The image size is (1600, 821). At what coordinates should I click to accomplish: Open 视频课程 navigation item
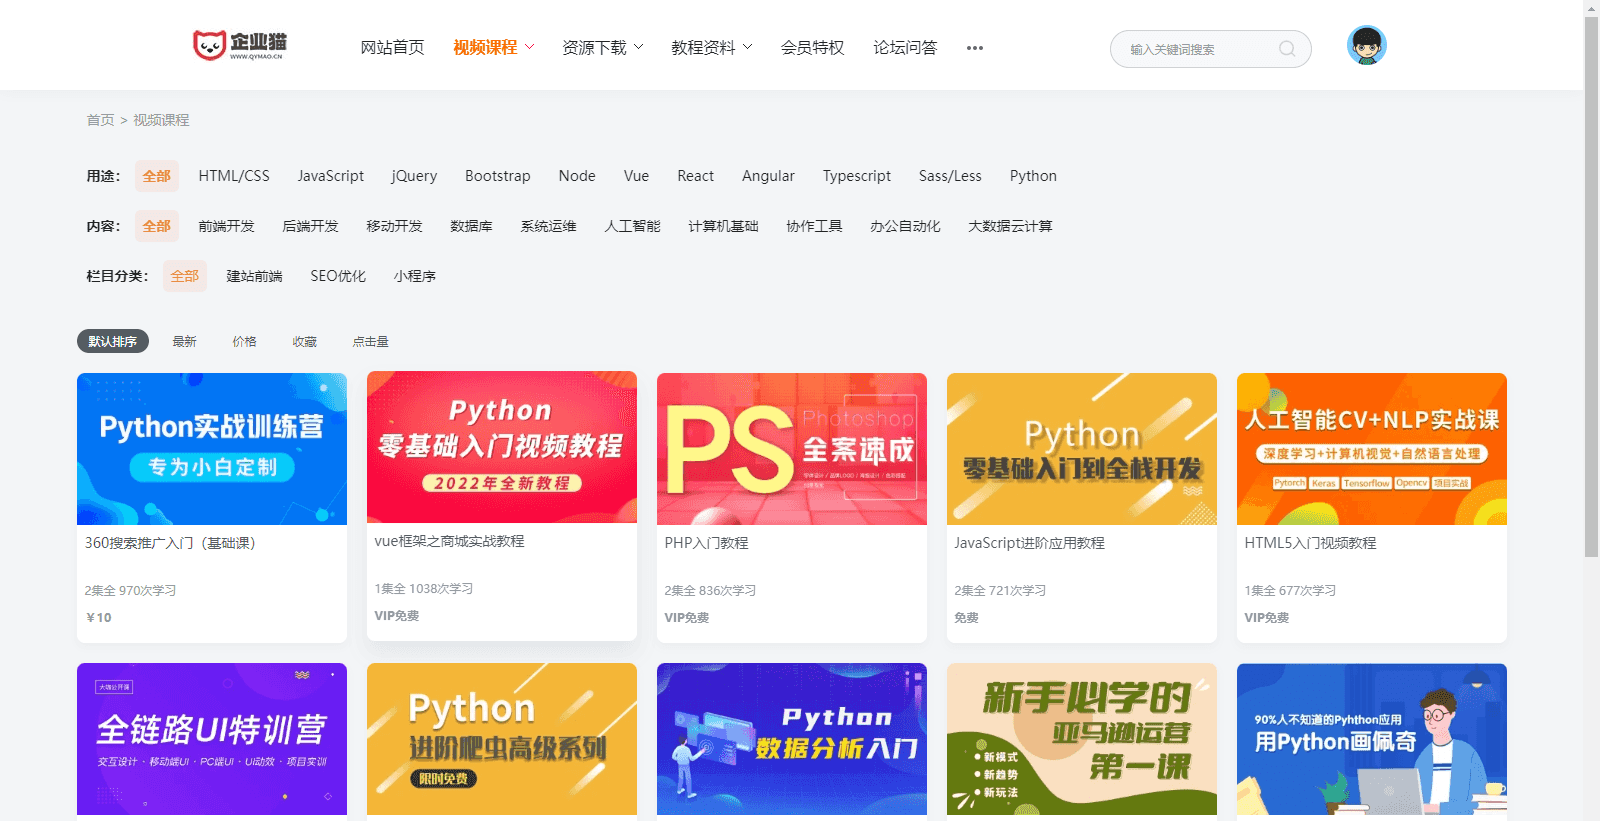(485, 47)
